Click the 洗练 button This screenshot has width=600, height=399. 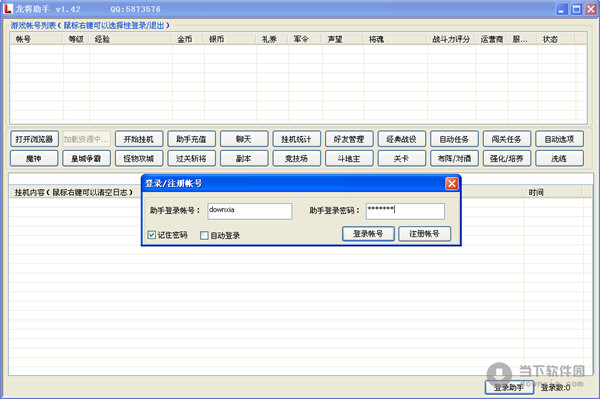(x=559, y=158)
